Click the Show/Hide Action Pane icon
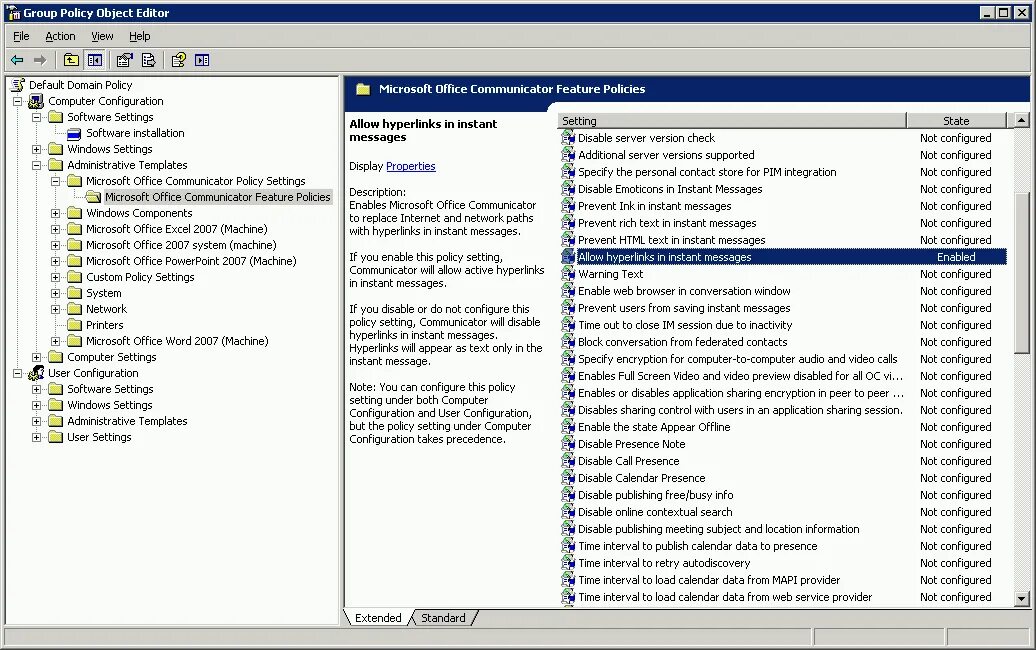 [x=202, y=60]
